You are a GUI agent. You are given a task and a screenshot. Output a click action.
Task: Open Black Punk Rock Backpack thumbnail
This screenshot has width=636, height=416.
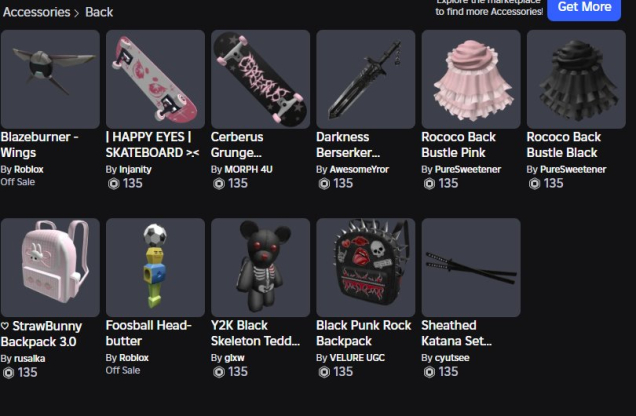tap(365, 268)
